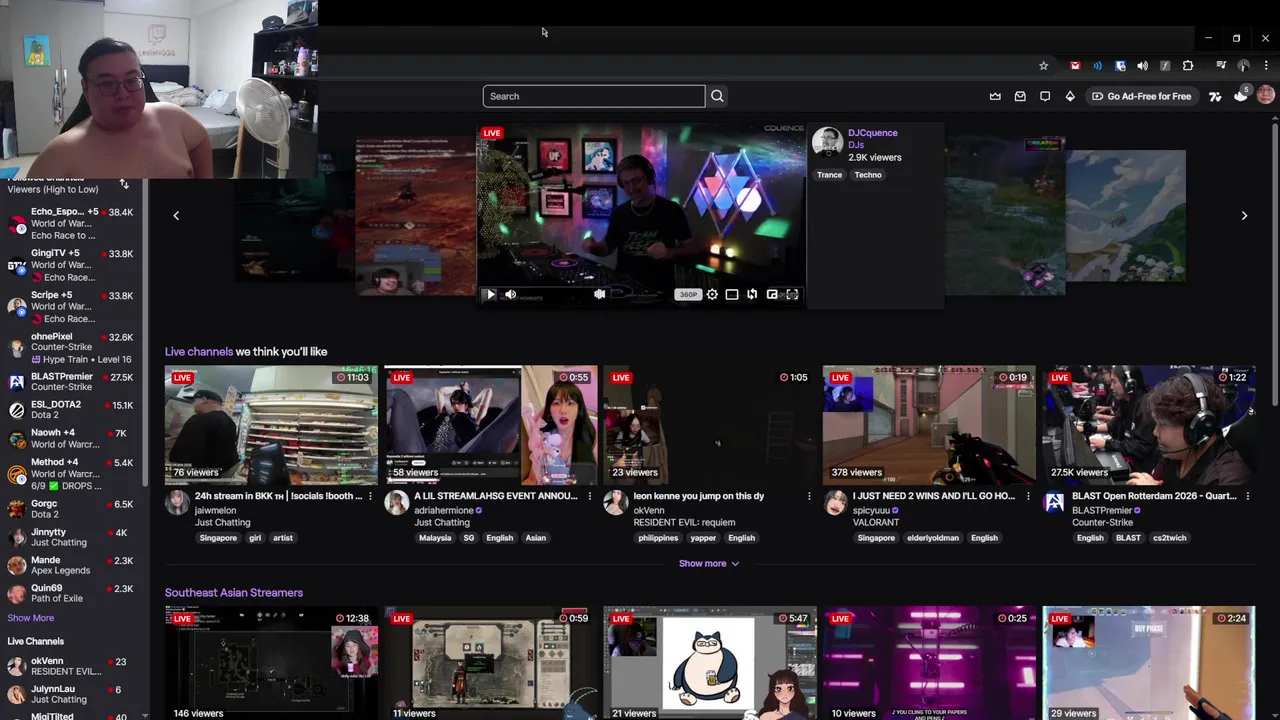Click the page vertical scrollbar
Image resolution: width=1280 pixels, height=720 pixels.
(x=1274, y=265)
